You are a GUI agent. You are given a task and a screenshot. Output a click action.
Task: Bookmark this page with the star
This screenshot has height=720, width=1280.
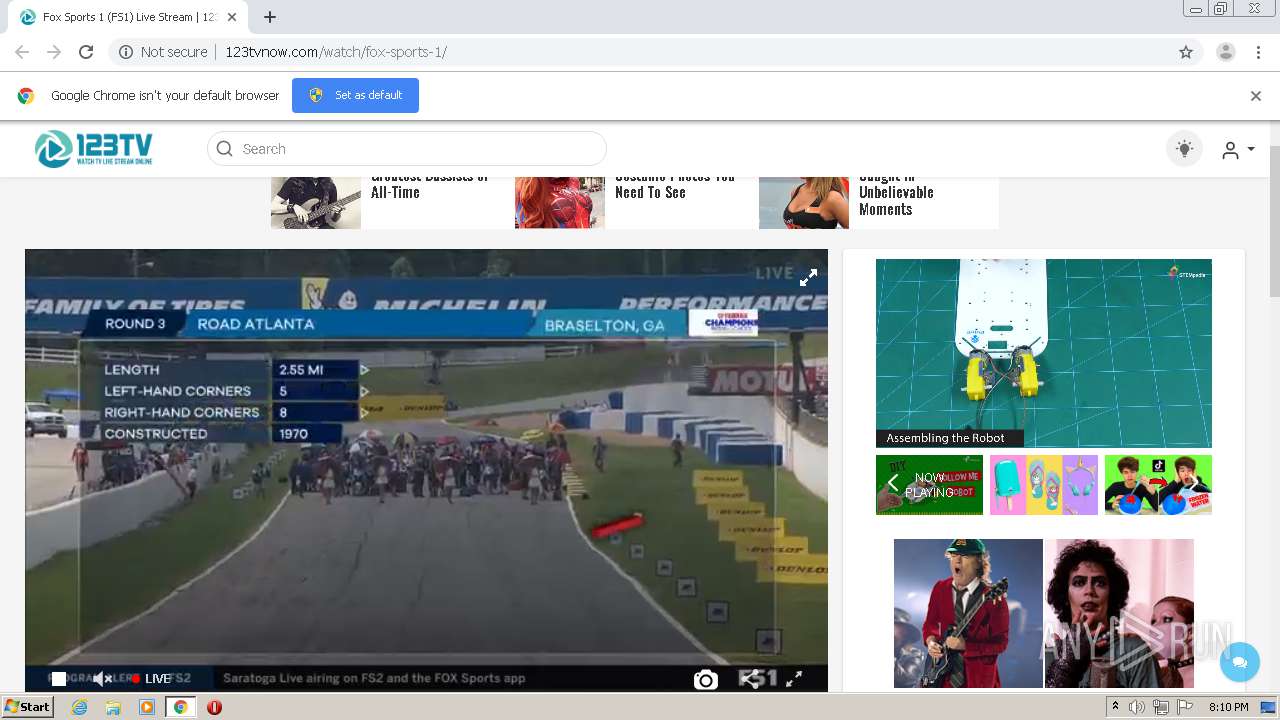point(1186,52)
